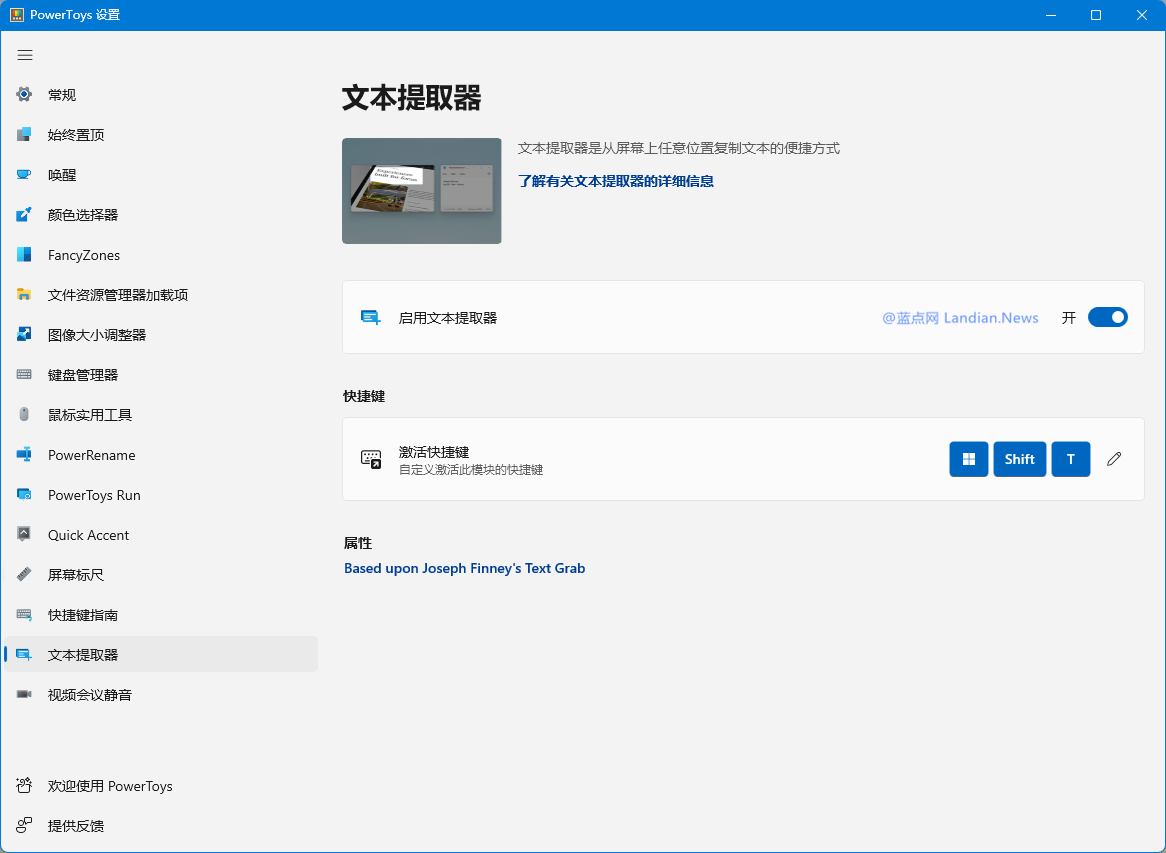The height and width of the screenshot is (853, 1166).
Task: Switch to FancyZones settings
Action: pos(161,255)
